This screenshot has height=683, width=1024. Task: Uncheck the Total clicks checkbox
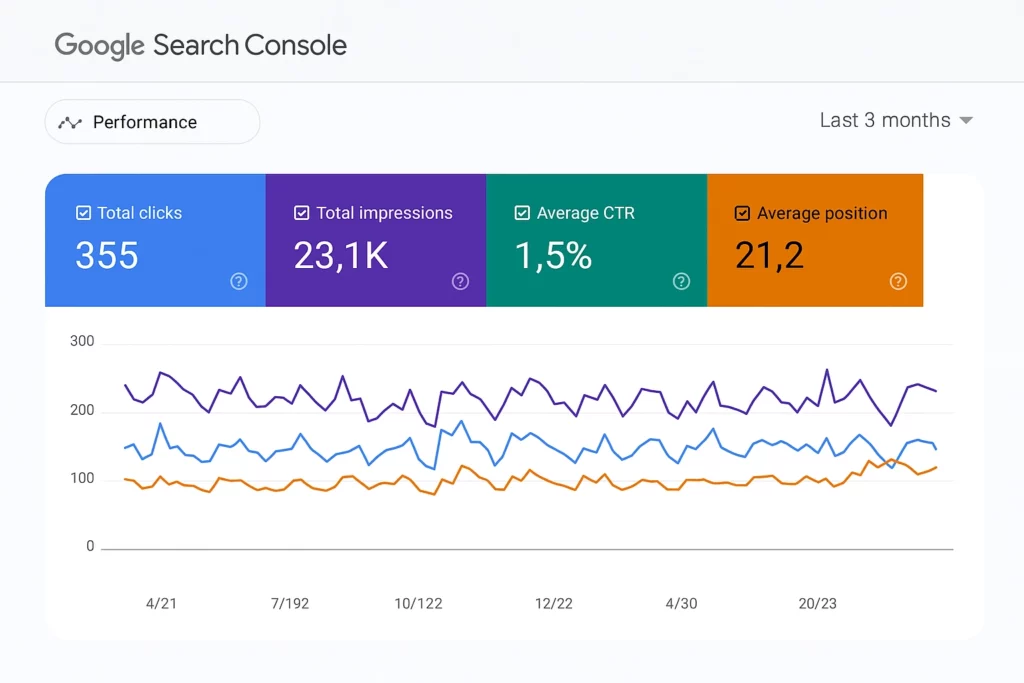tap(81, 212)
